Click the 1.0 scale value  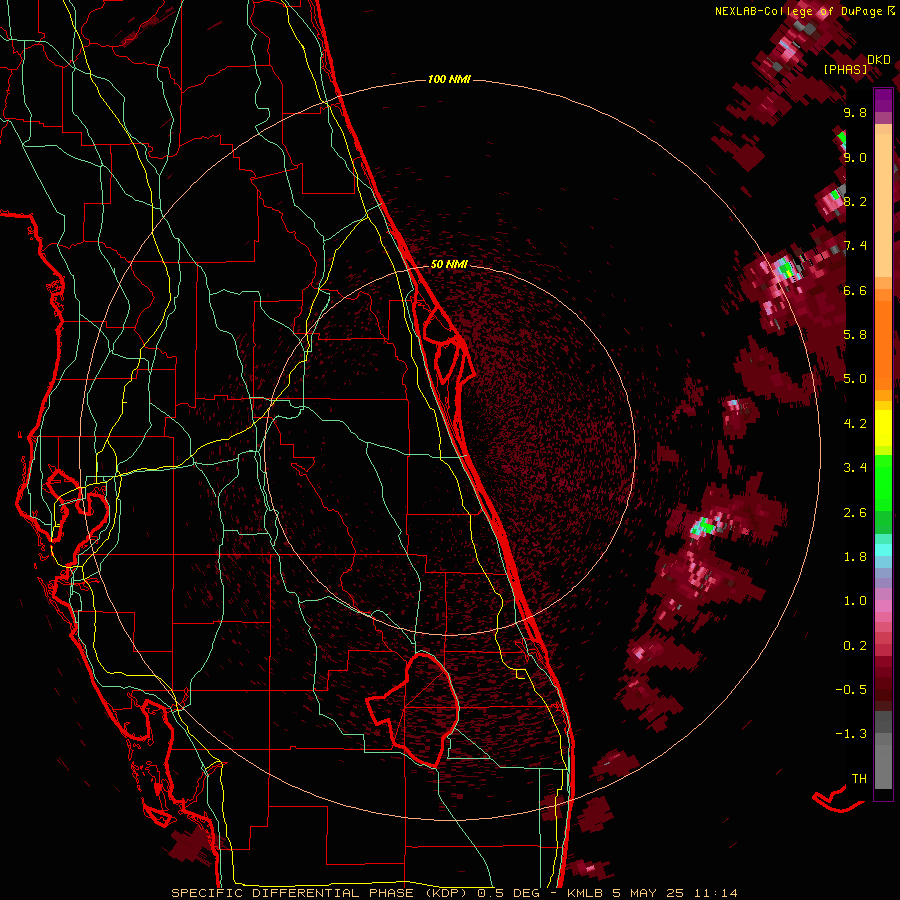(x=855, y=601)
